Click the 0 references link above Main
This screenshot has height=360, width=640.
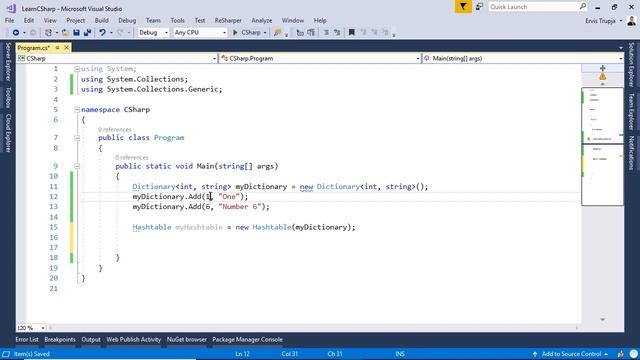click(131, 158)
